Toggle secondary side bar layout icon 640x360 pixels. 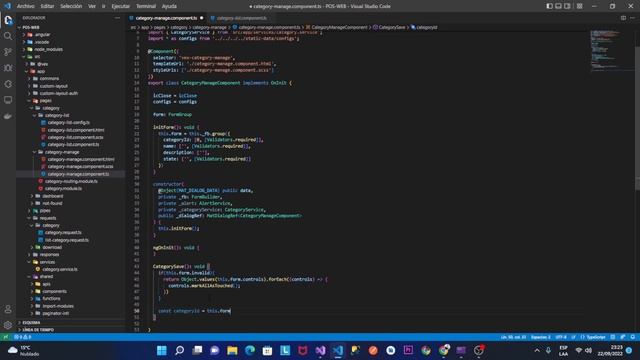pos(567,6)
